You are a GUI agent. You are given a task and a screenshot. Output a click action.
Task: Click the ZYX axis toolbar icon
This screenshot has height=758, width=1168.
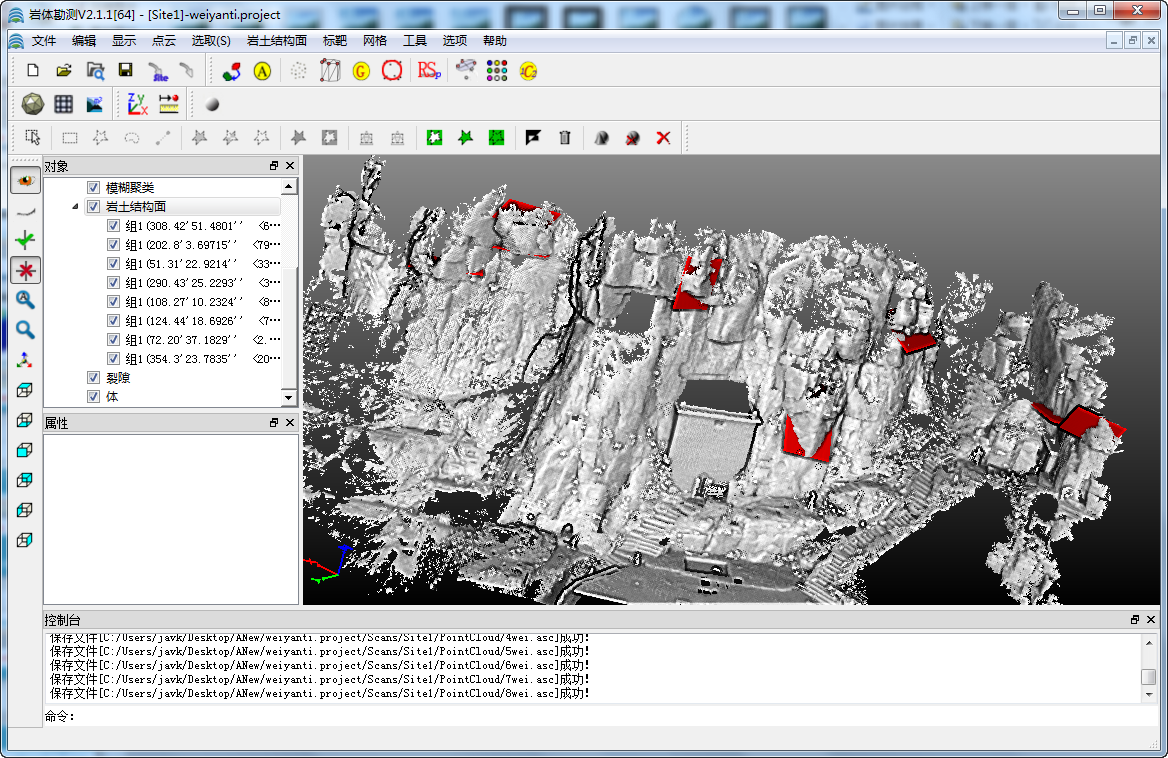click(137, 104)
